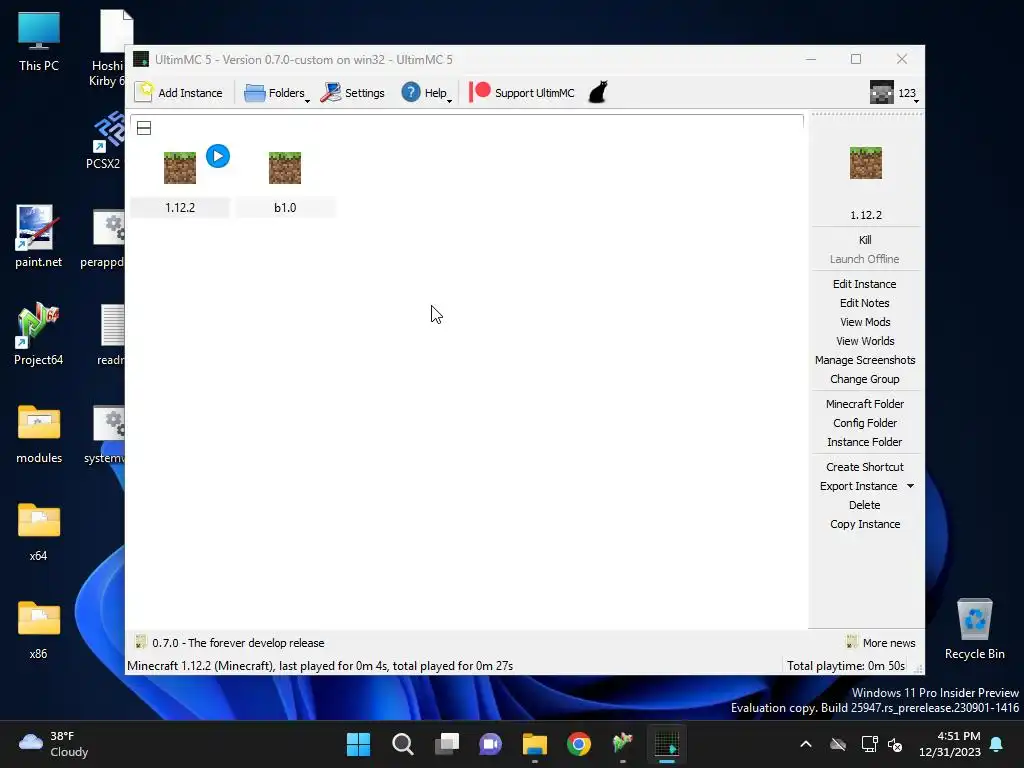The width and height of the screenshot is (1024, 768).
Task: Click the large instance icon in side panel
Action: (x=865, y=163)
